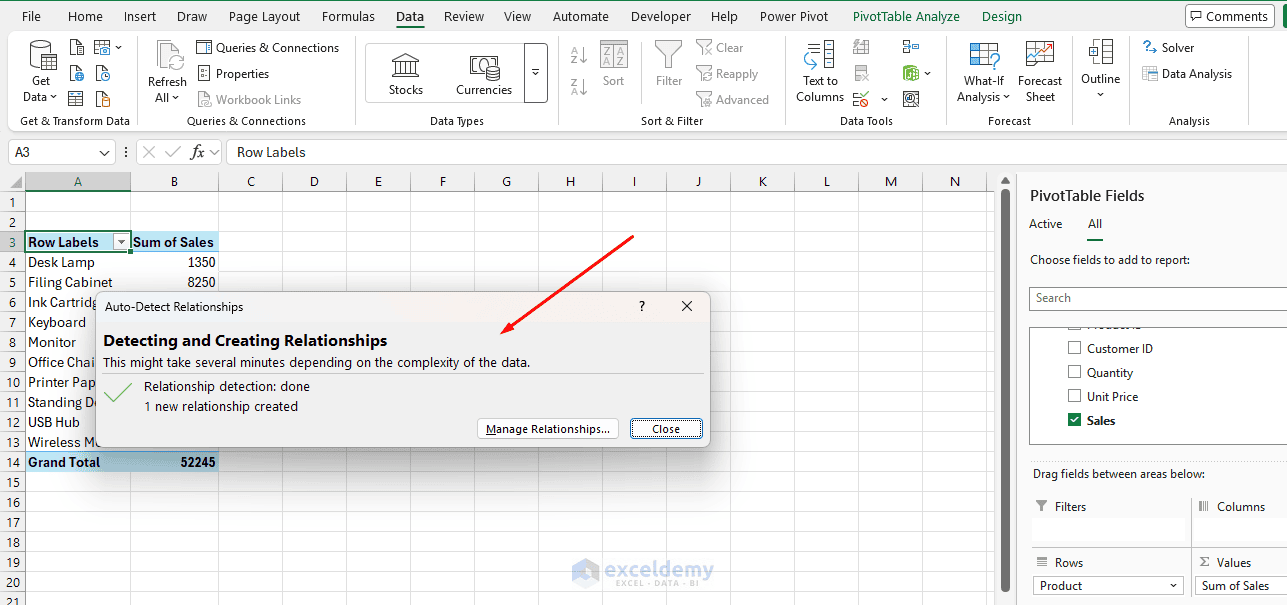Select the Active tab in PivotTable Fields
Screen dimensions: 1287x605
tap(1045, 224)
